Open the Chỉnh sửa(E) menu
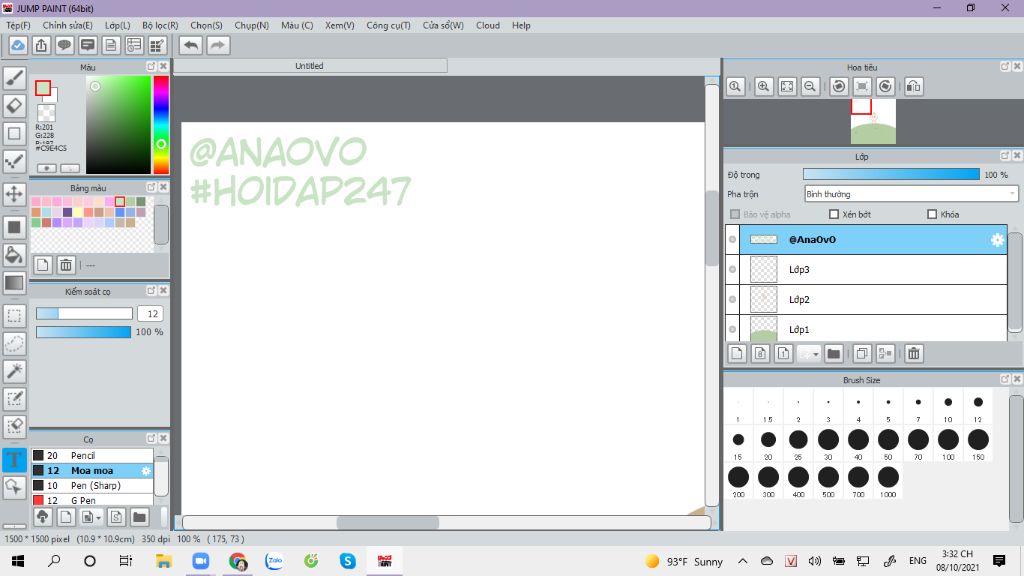1024x576 pixels. pyautogui.click(x=67, y=25)
